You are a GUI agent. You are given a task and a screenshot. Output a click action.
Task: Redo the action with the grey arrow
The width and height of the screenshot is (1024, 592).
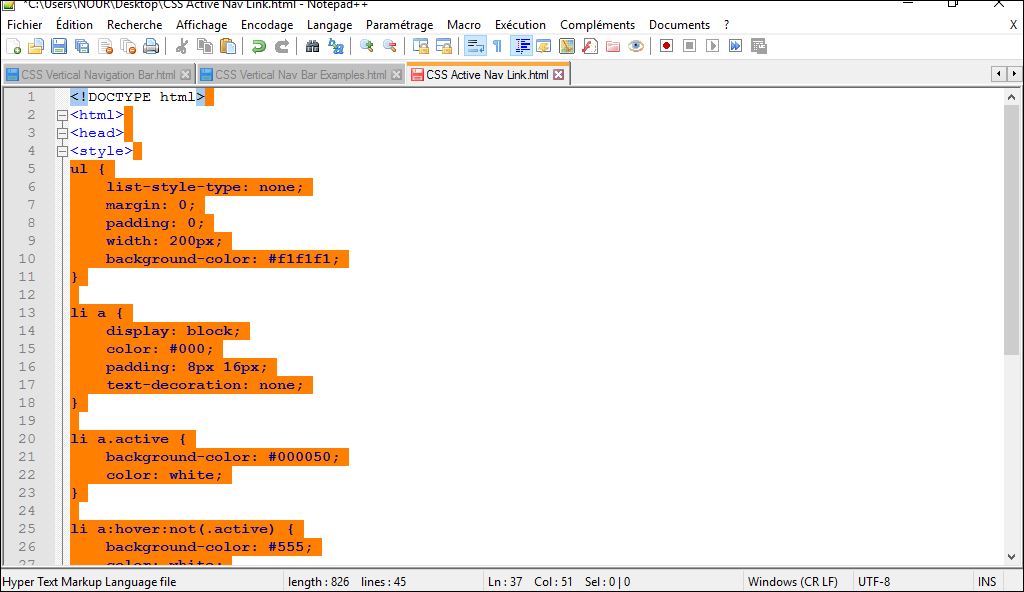pos(282,46)
